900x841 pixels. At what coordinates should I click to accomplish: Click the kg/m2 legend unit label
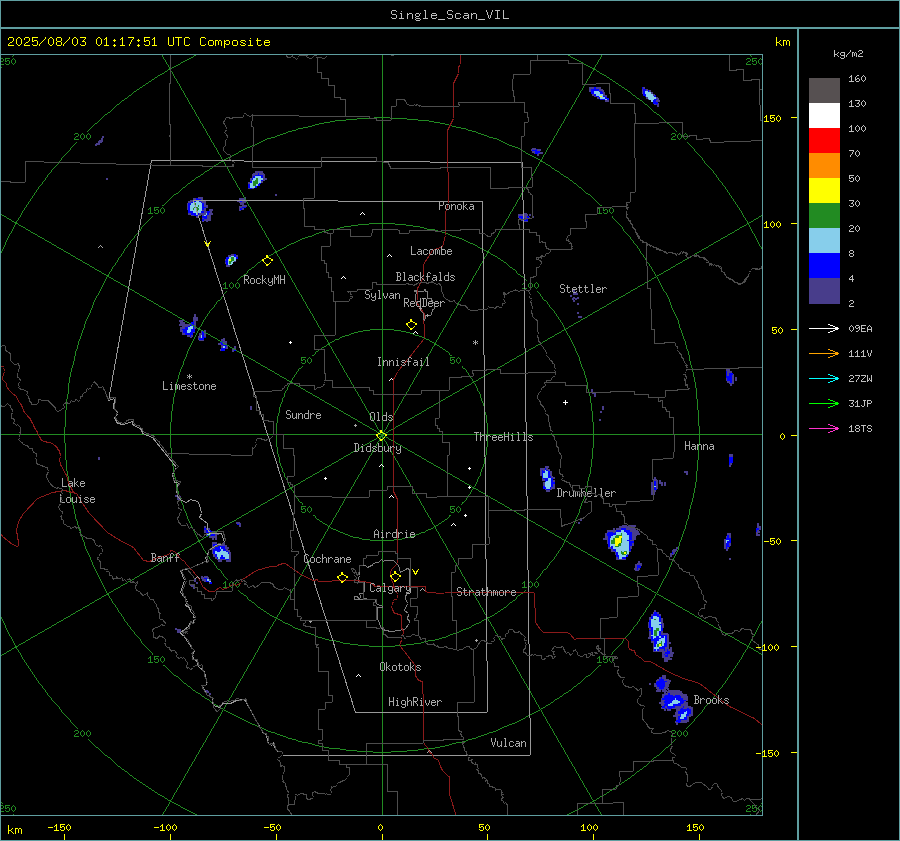click(848, 54)
